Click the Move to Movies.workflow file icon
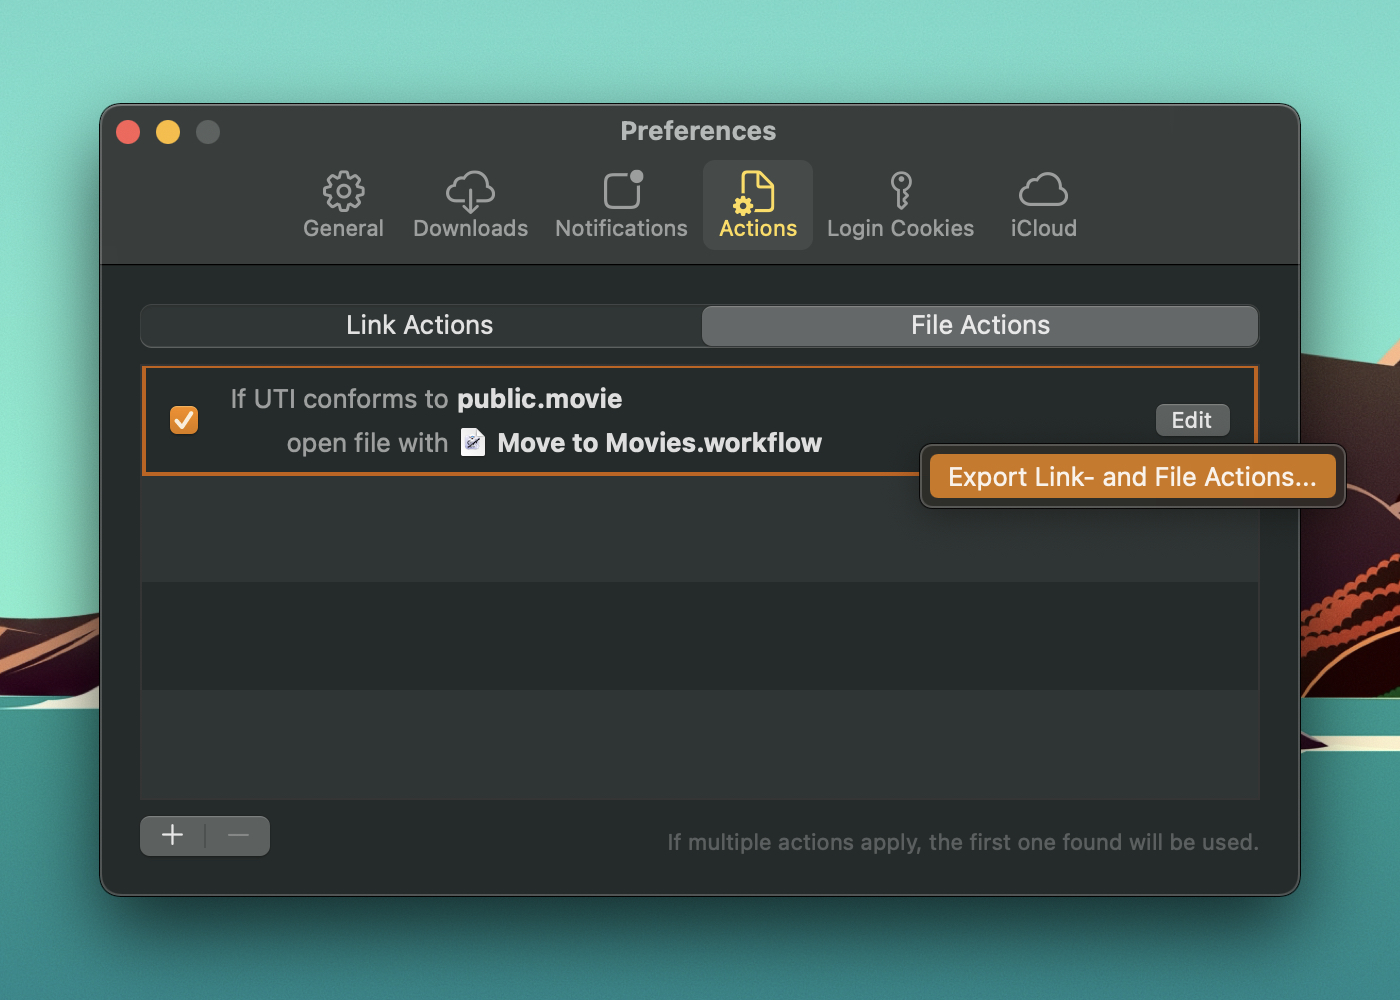This screenshot has height=1000, width=1400. (x=473, y=442)
